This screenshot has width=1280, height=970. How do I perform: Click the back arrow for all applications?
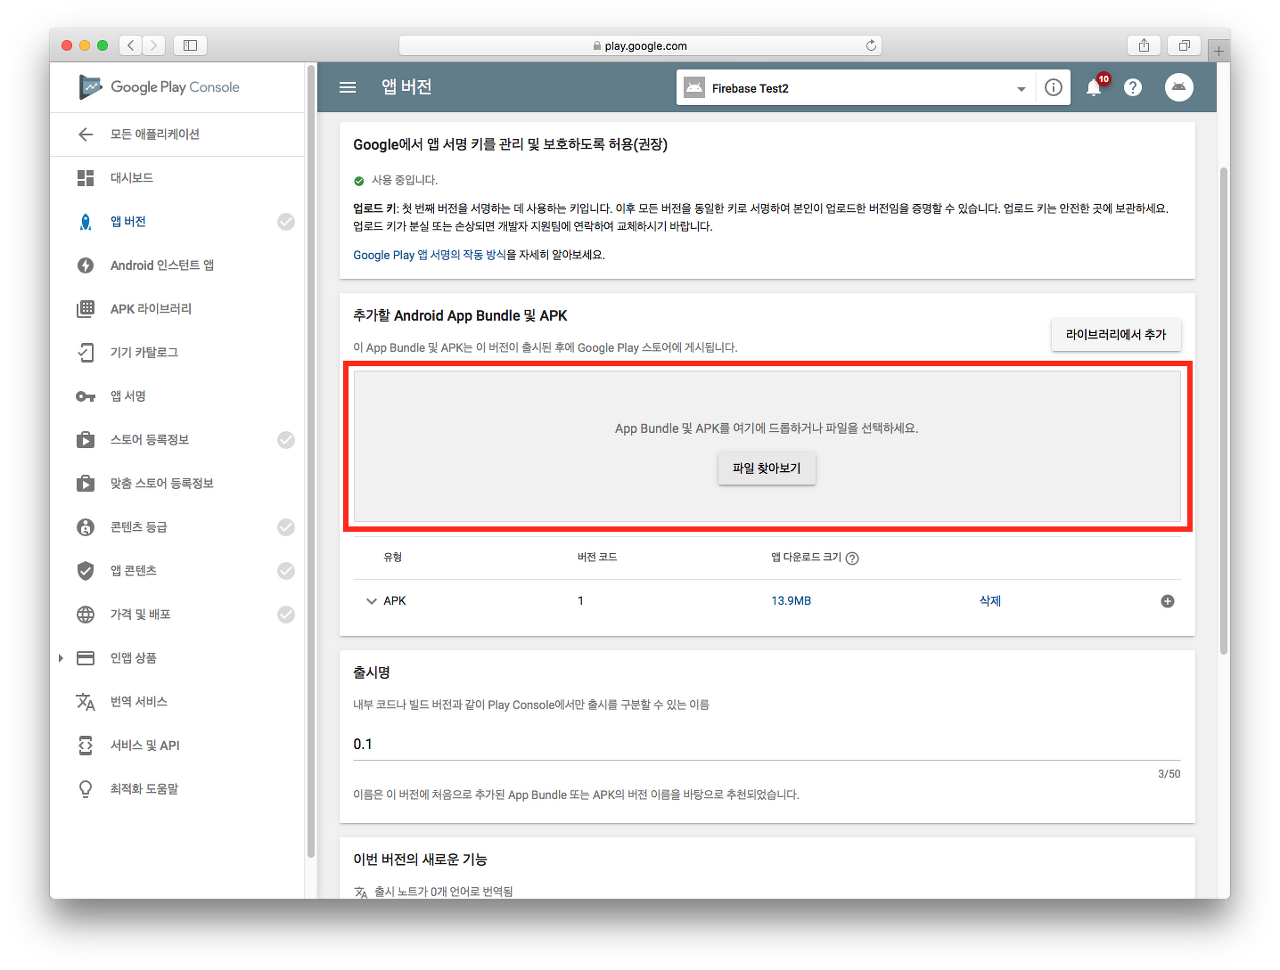pos(86,134)
